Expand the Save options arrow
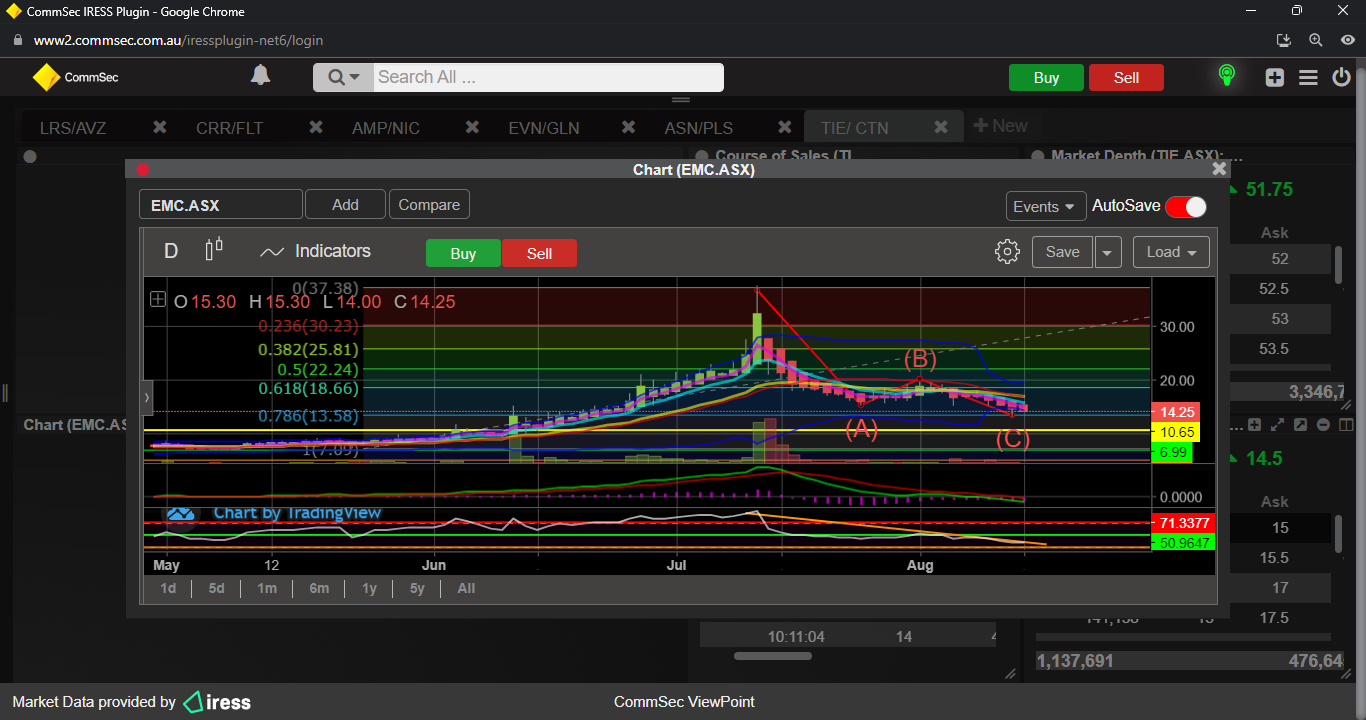 tap(1107, 252)
